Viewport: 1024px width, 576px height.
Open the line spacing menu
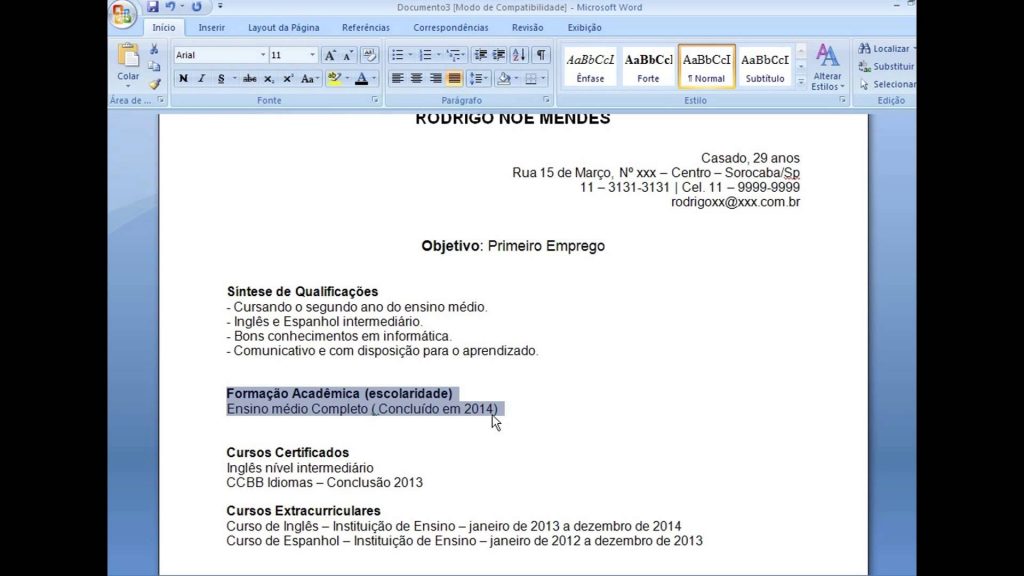pyautogui.click(x=478, y=78)
